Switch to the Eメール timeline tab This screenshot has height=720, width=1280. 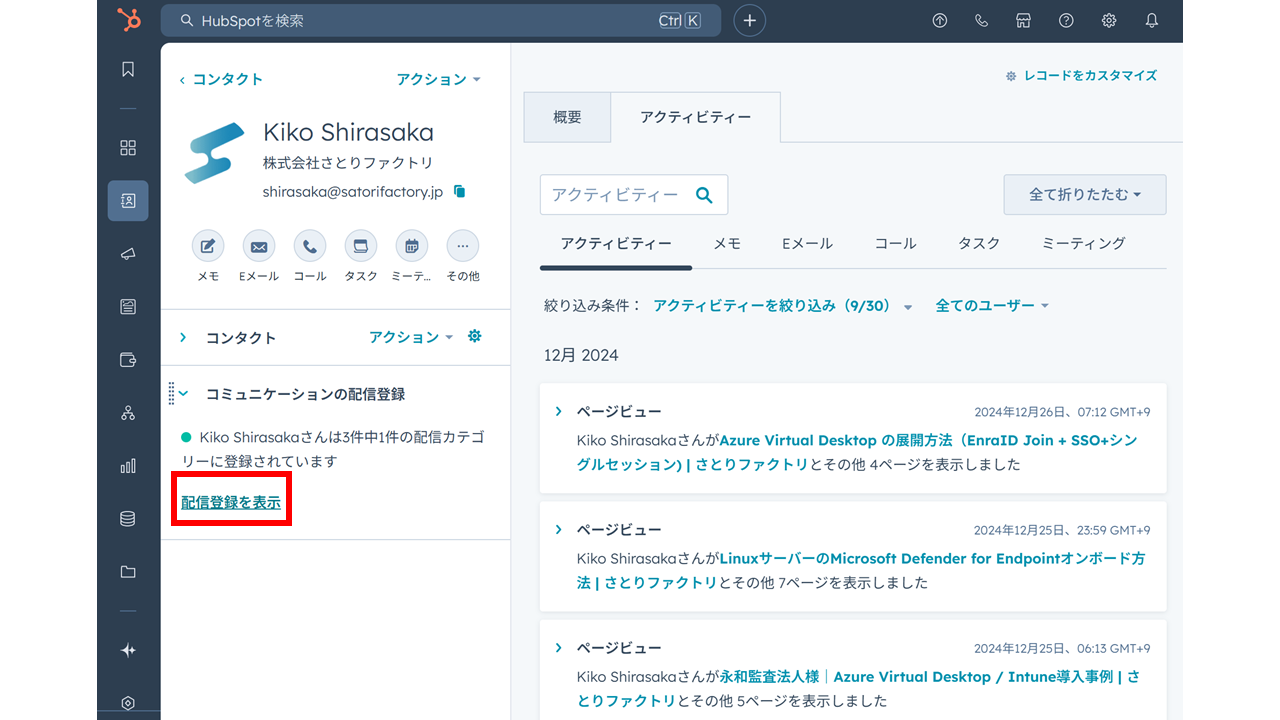pos(807,243)
